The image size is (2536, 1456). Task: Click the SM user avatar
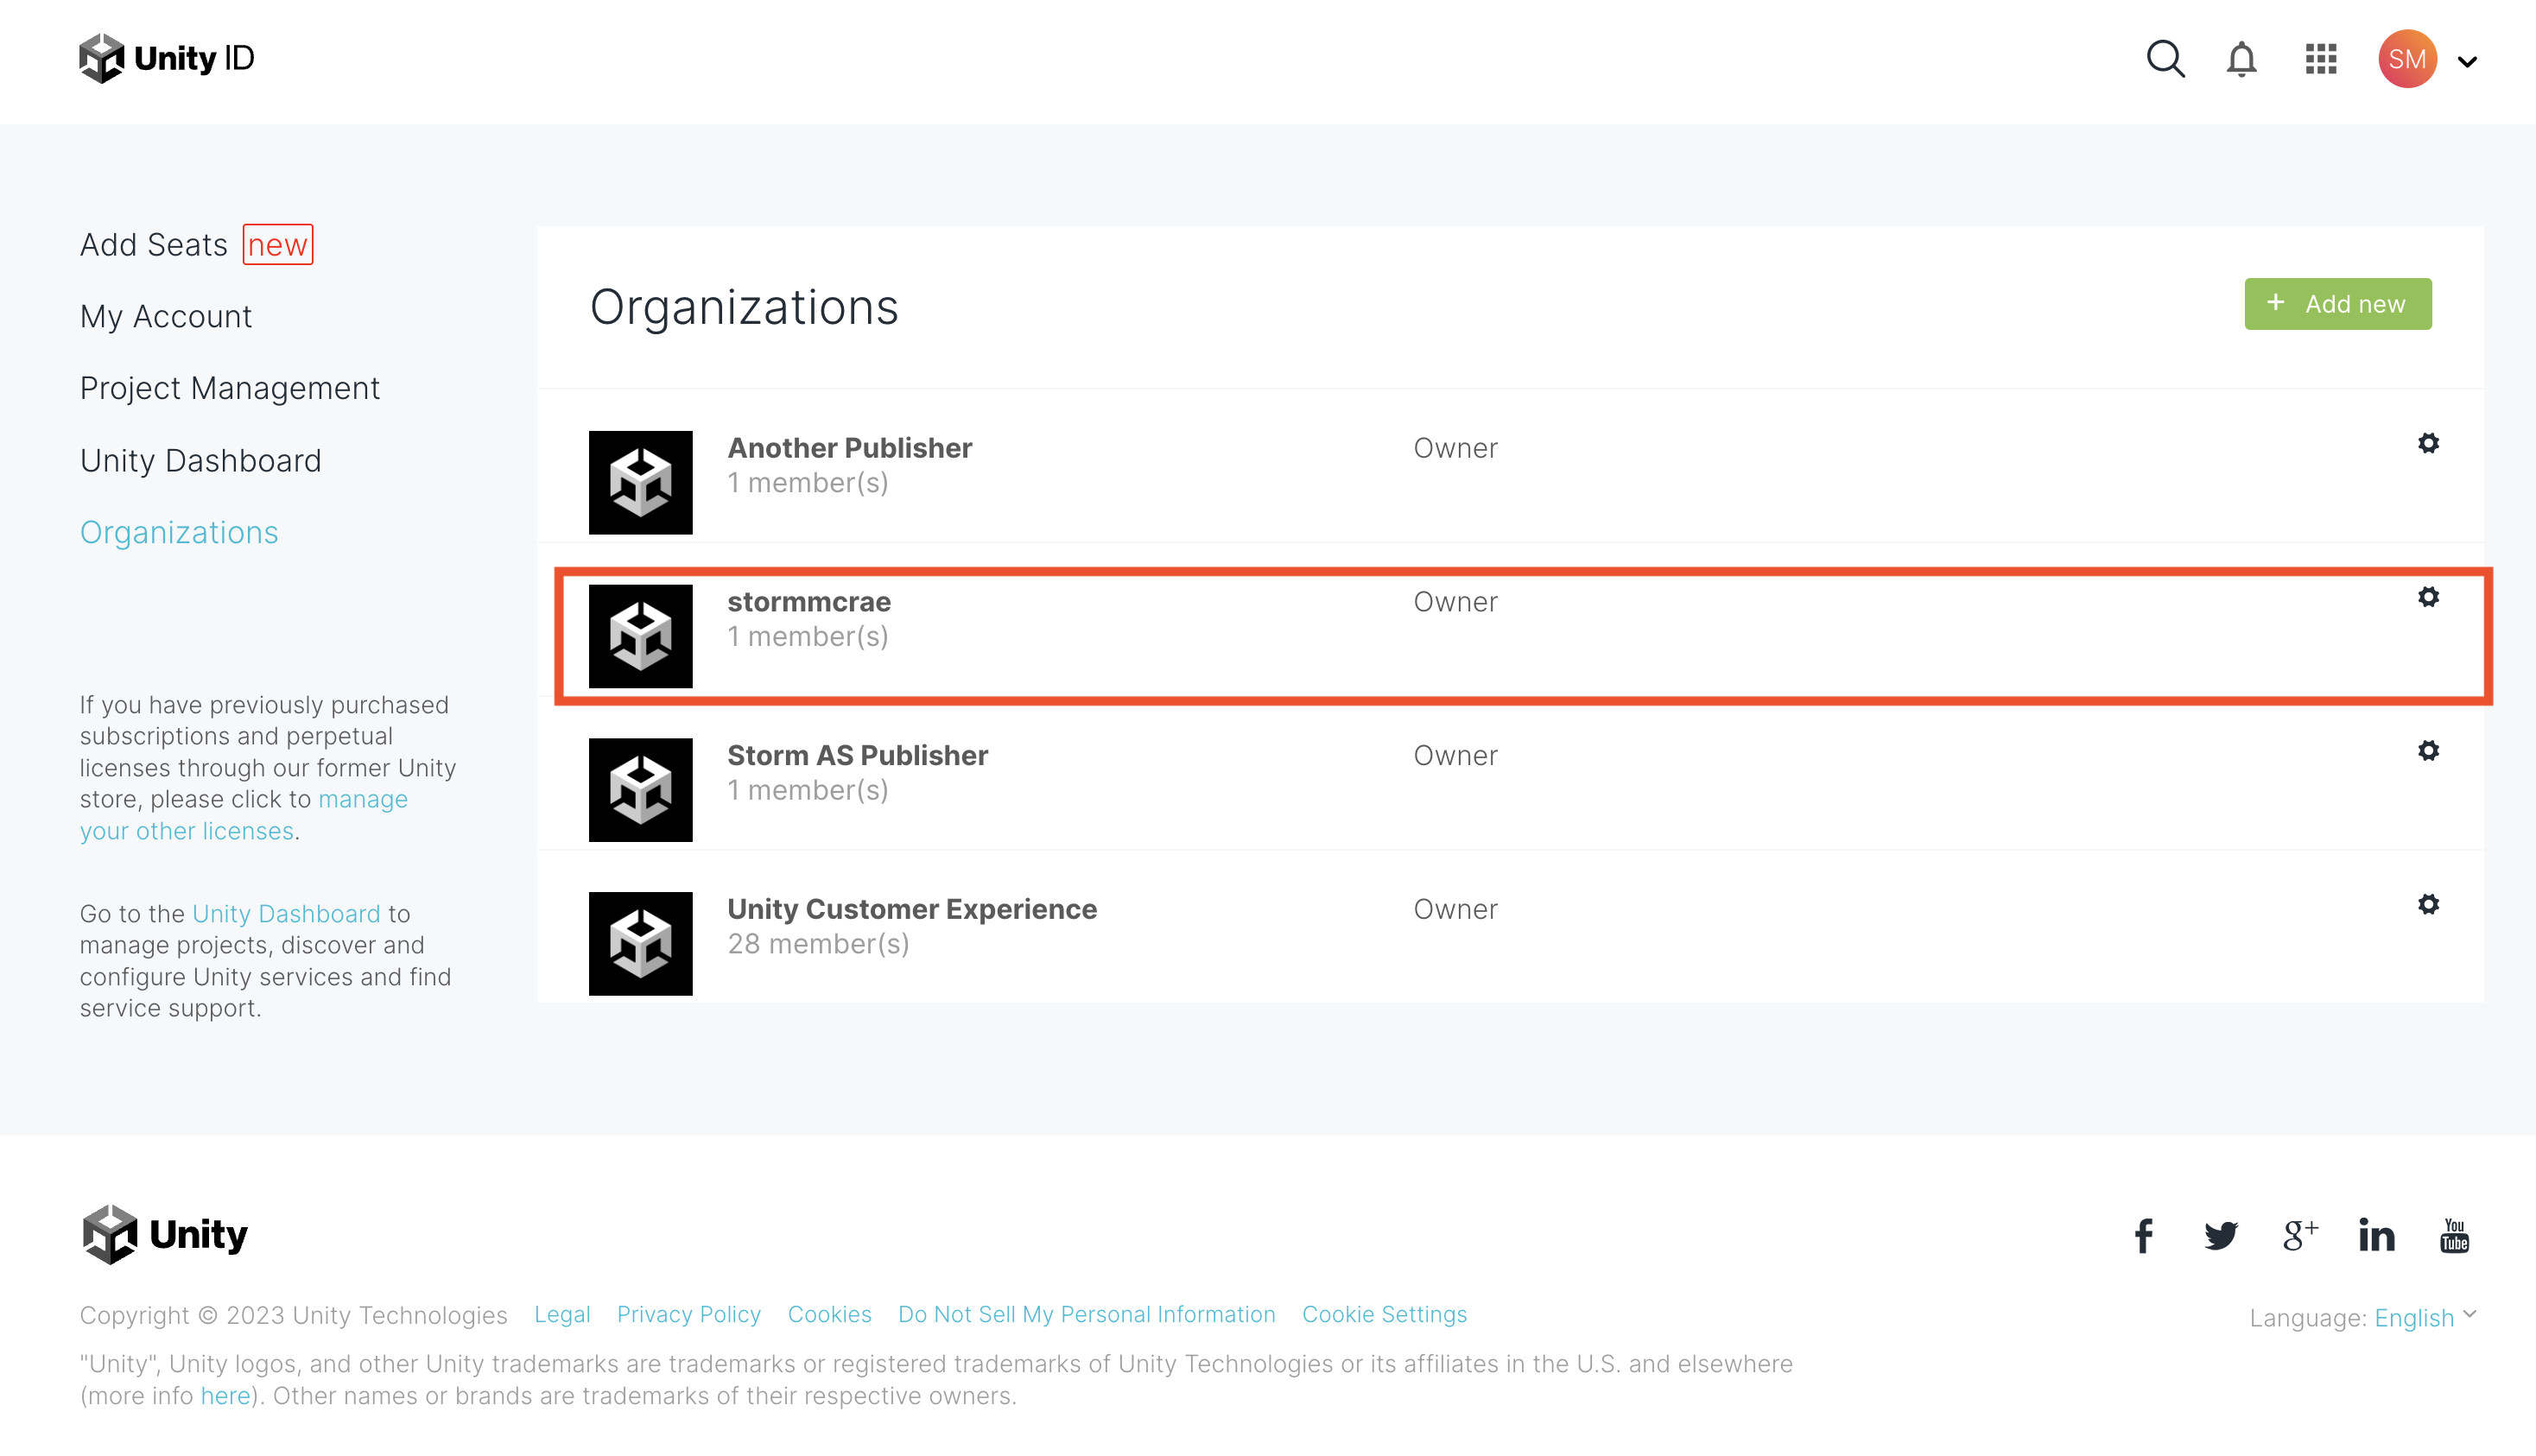(2407, 59)
